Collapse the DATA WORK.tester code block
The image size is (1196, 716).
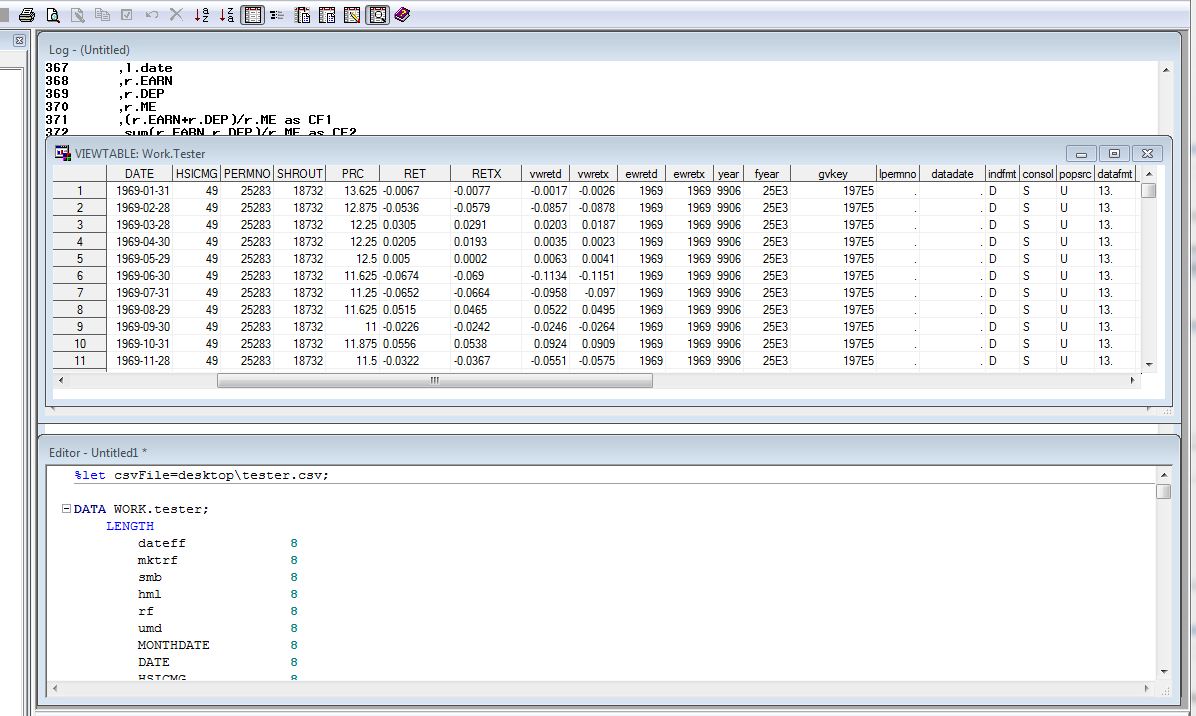point(66,509)
